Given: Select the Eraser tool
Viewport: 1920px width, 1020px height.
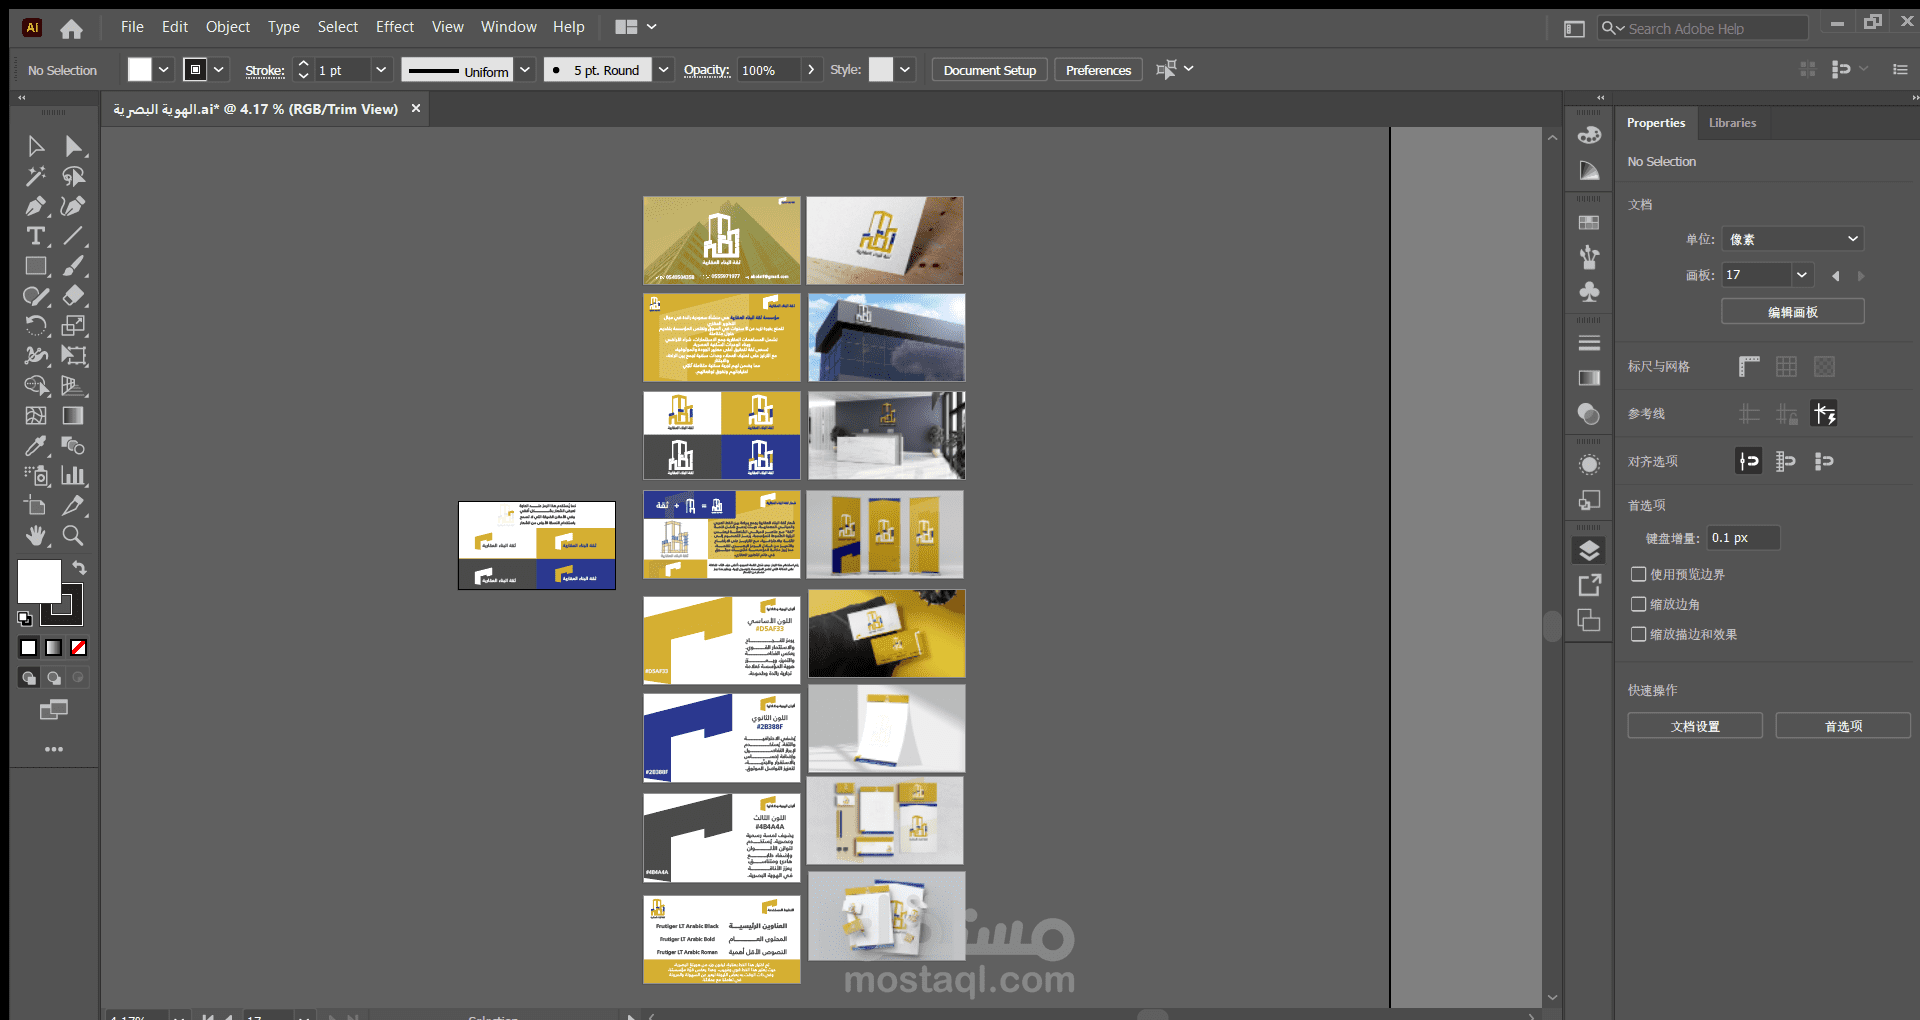Looking at the screenshot, I should coord(73,296).
